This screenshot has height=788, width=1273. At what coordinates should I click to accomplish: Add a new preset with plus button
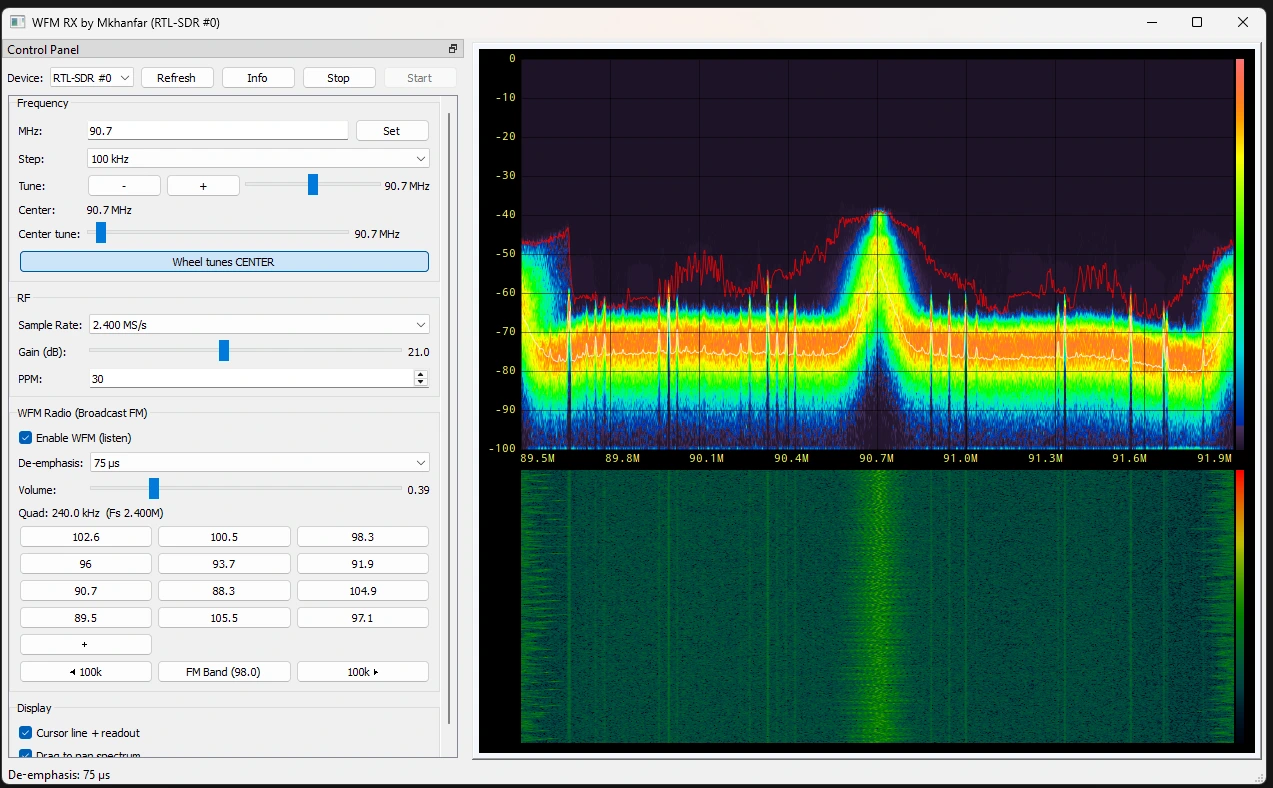coord(86,645)
